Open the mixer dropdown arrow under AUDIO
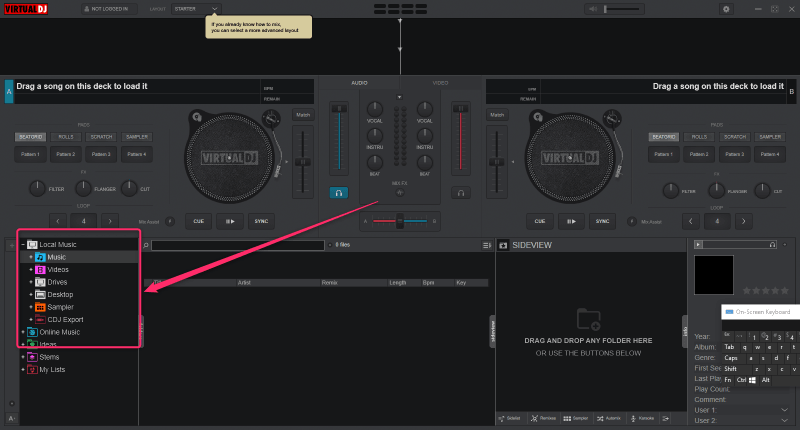 tap(399, 97)
